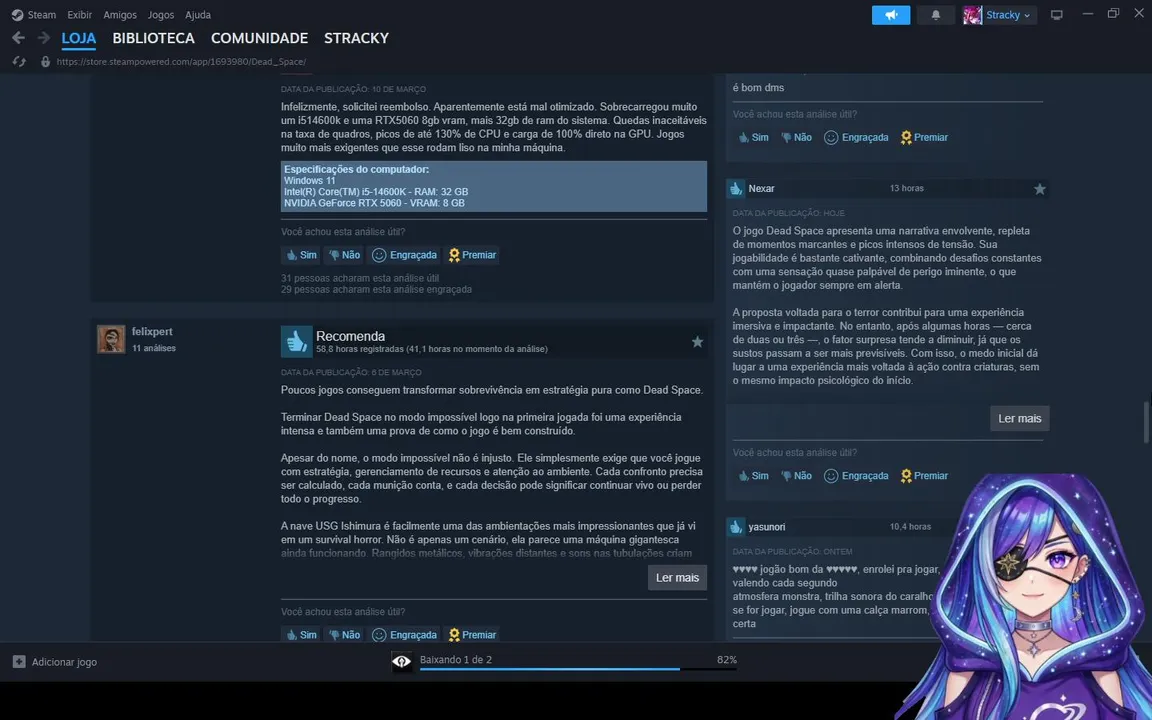The width and height of the screenshot is (1152, 720).
Task: Vote Não on Nexar's review
Action: 796,476
